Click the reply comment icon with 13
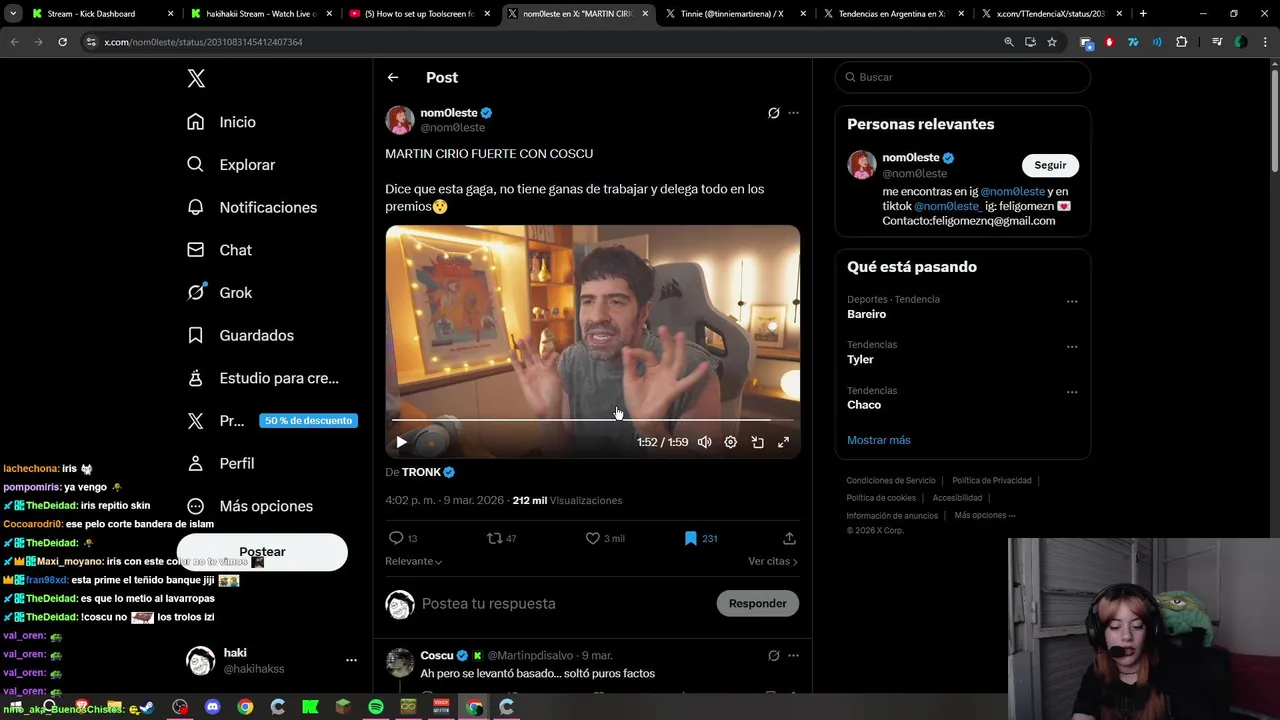The height and width of the screenshot is (720, 1280). point(403,538)
